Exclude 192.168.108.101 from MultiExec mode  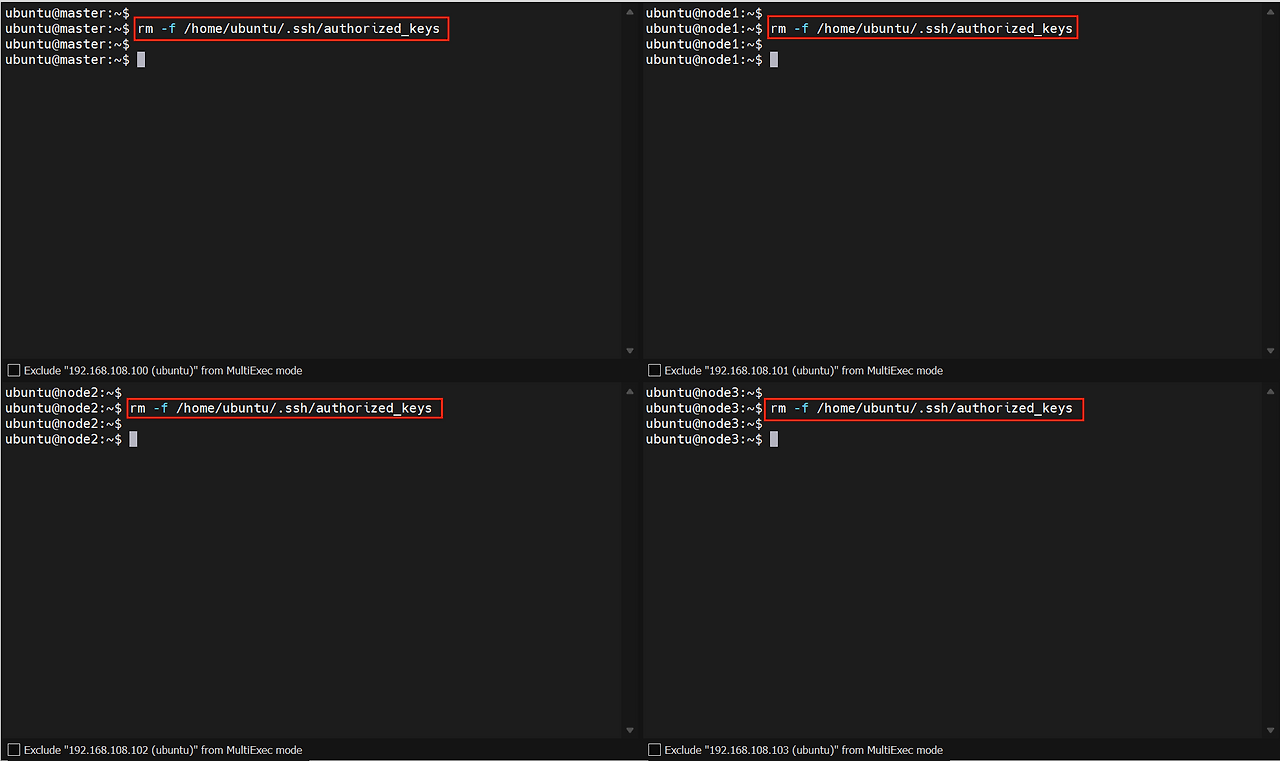[655, 371]
